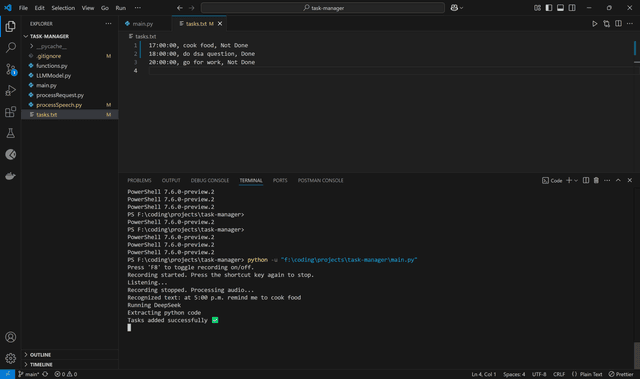Open the Selection menu

pyautogui.click(x=63, y=8)
